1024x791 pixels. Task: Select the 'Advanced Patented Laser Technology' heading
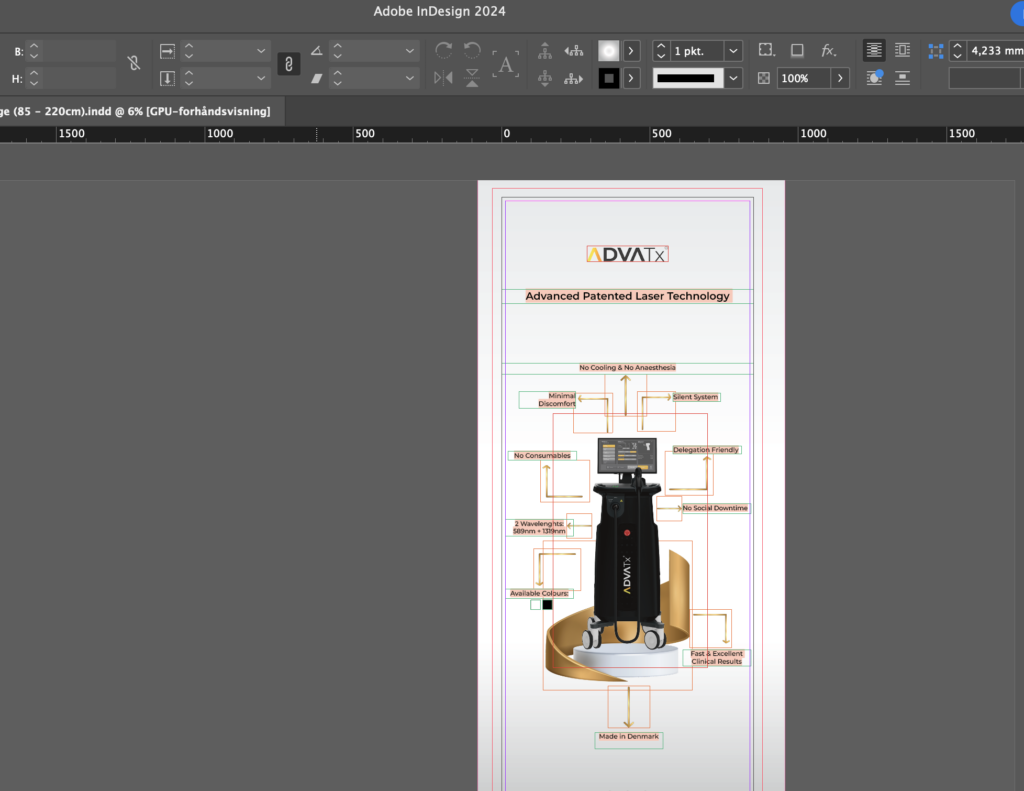click(628, 296)
